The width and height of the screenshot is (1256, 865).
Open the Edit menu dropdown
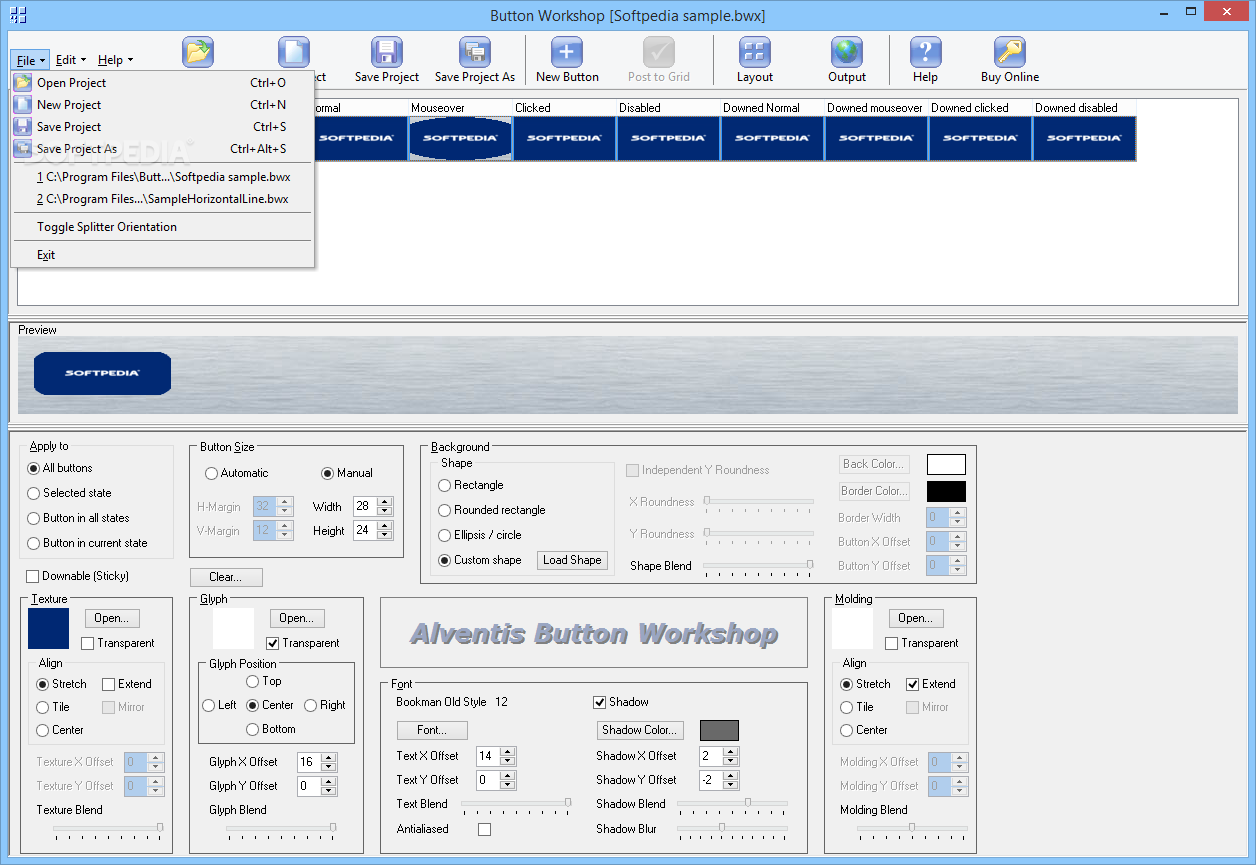(71, 60)
